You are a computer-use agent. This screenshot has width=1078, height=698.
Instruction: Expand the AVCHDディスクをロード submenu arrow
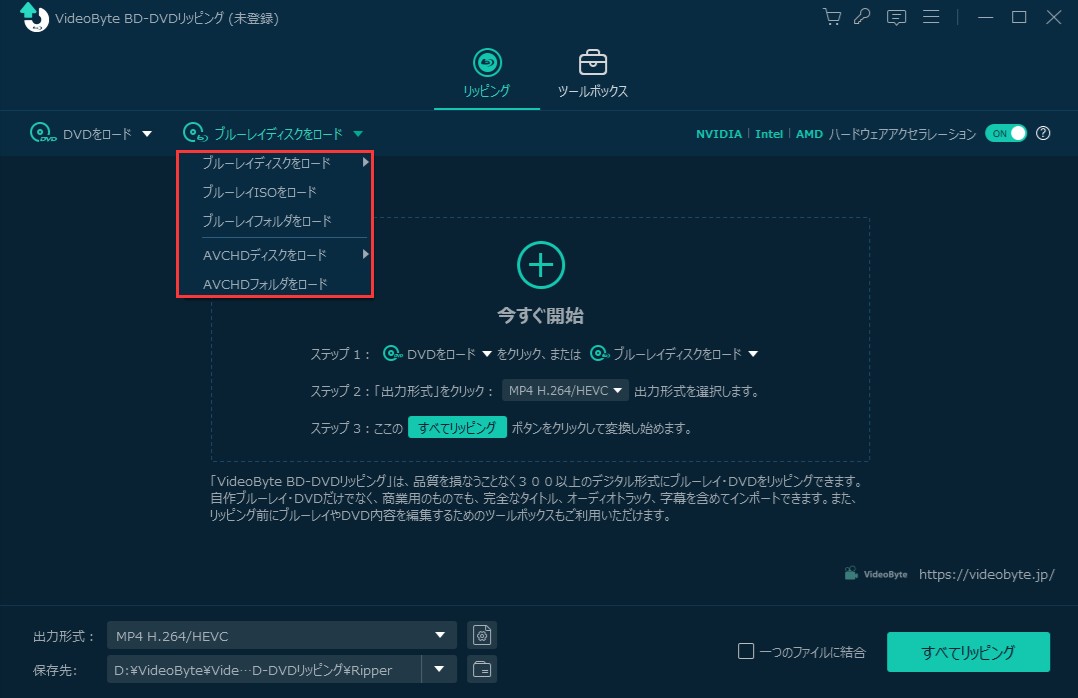pos(365,254)
